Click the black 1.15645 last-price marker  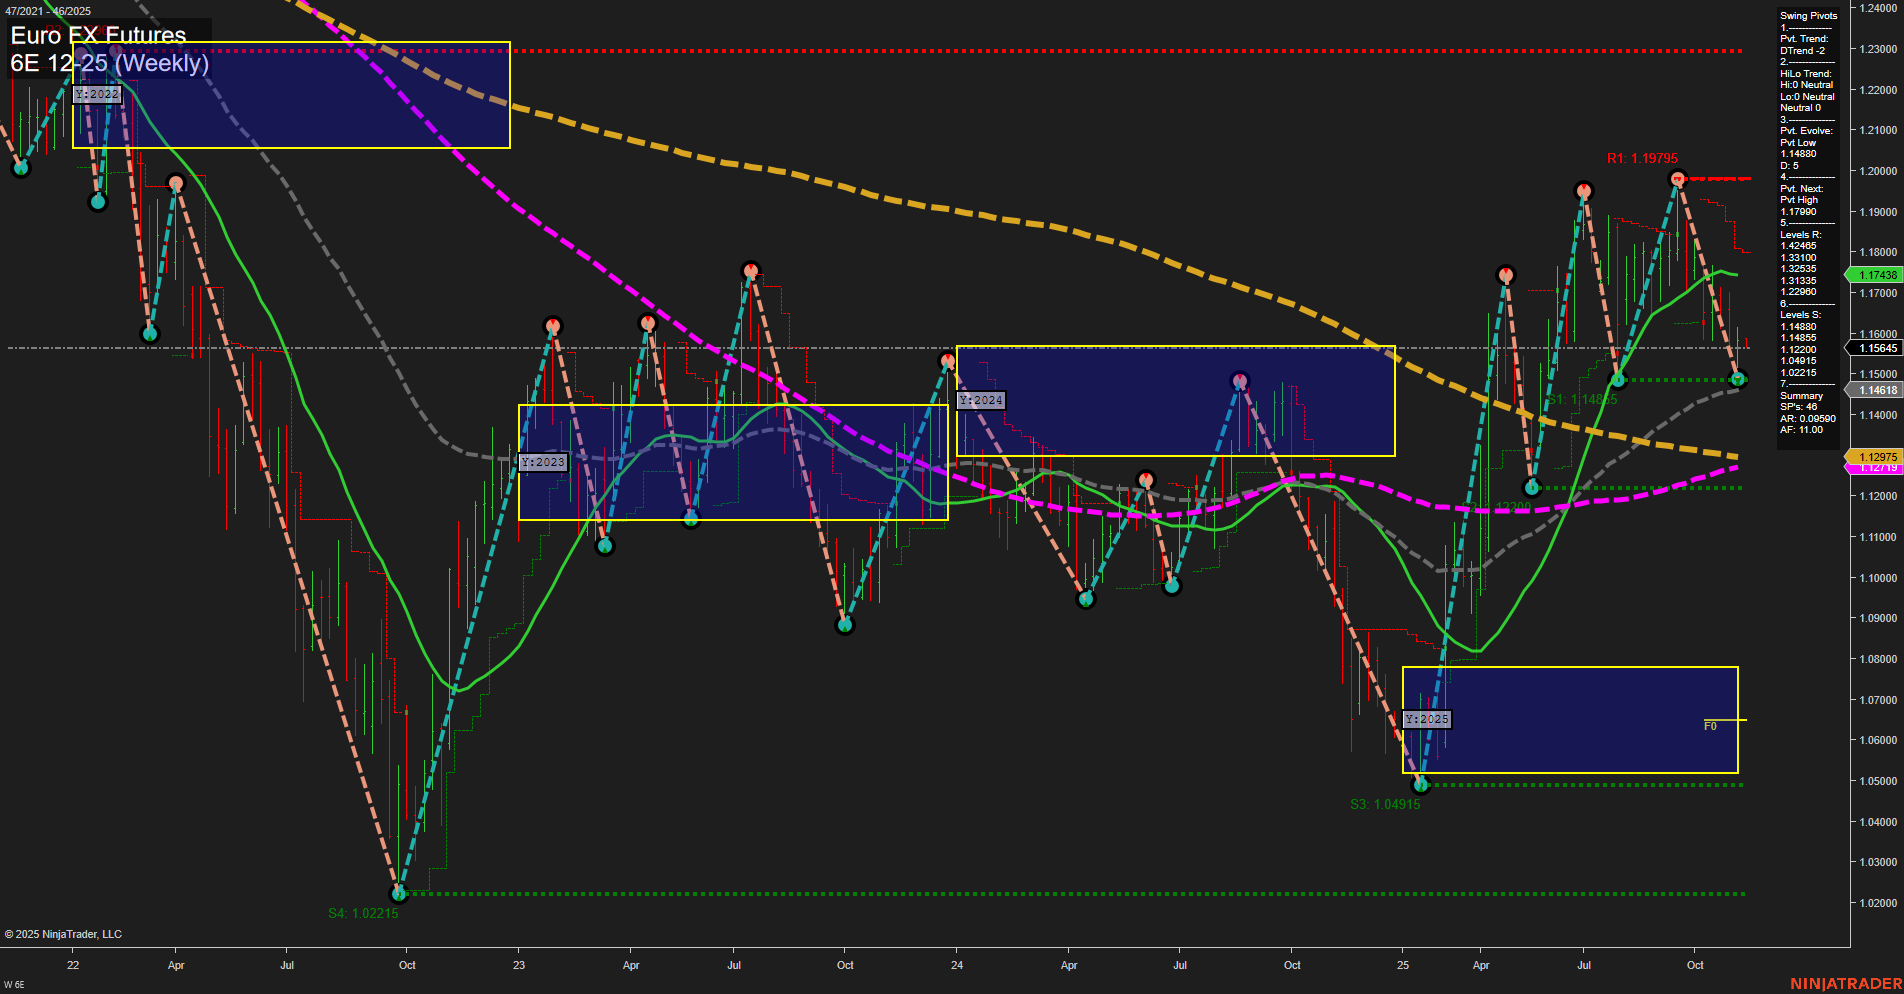pyautogui.click(x=1875, y=348)
